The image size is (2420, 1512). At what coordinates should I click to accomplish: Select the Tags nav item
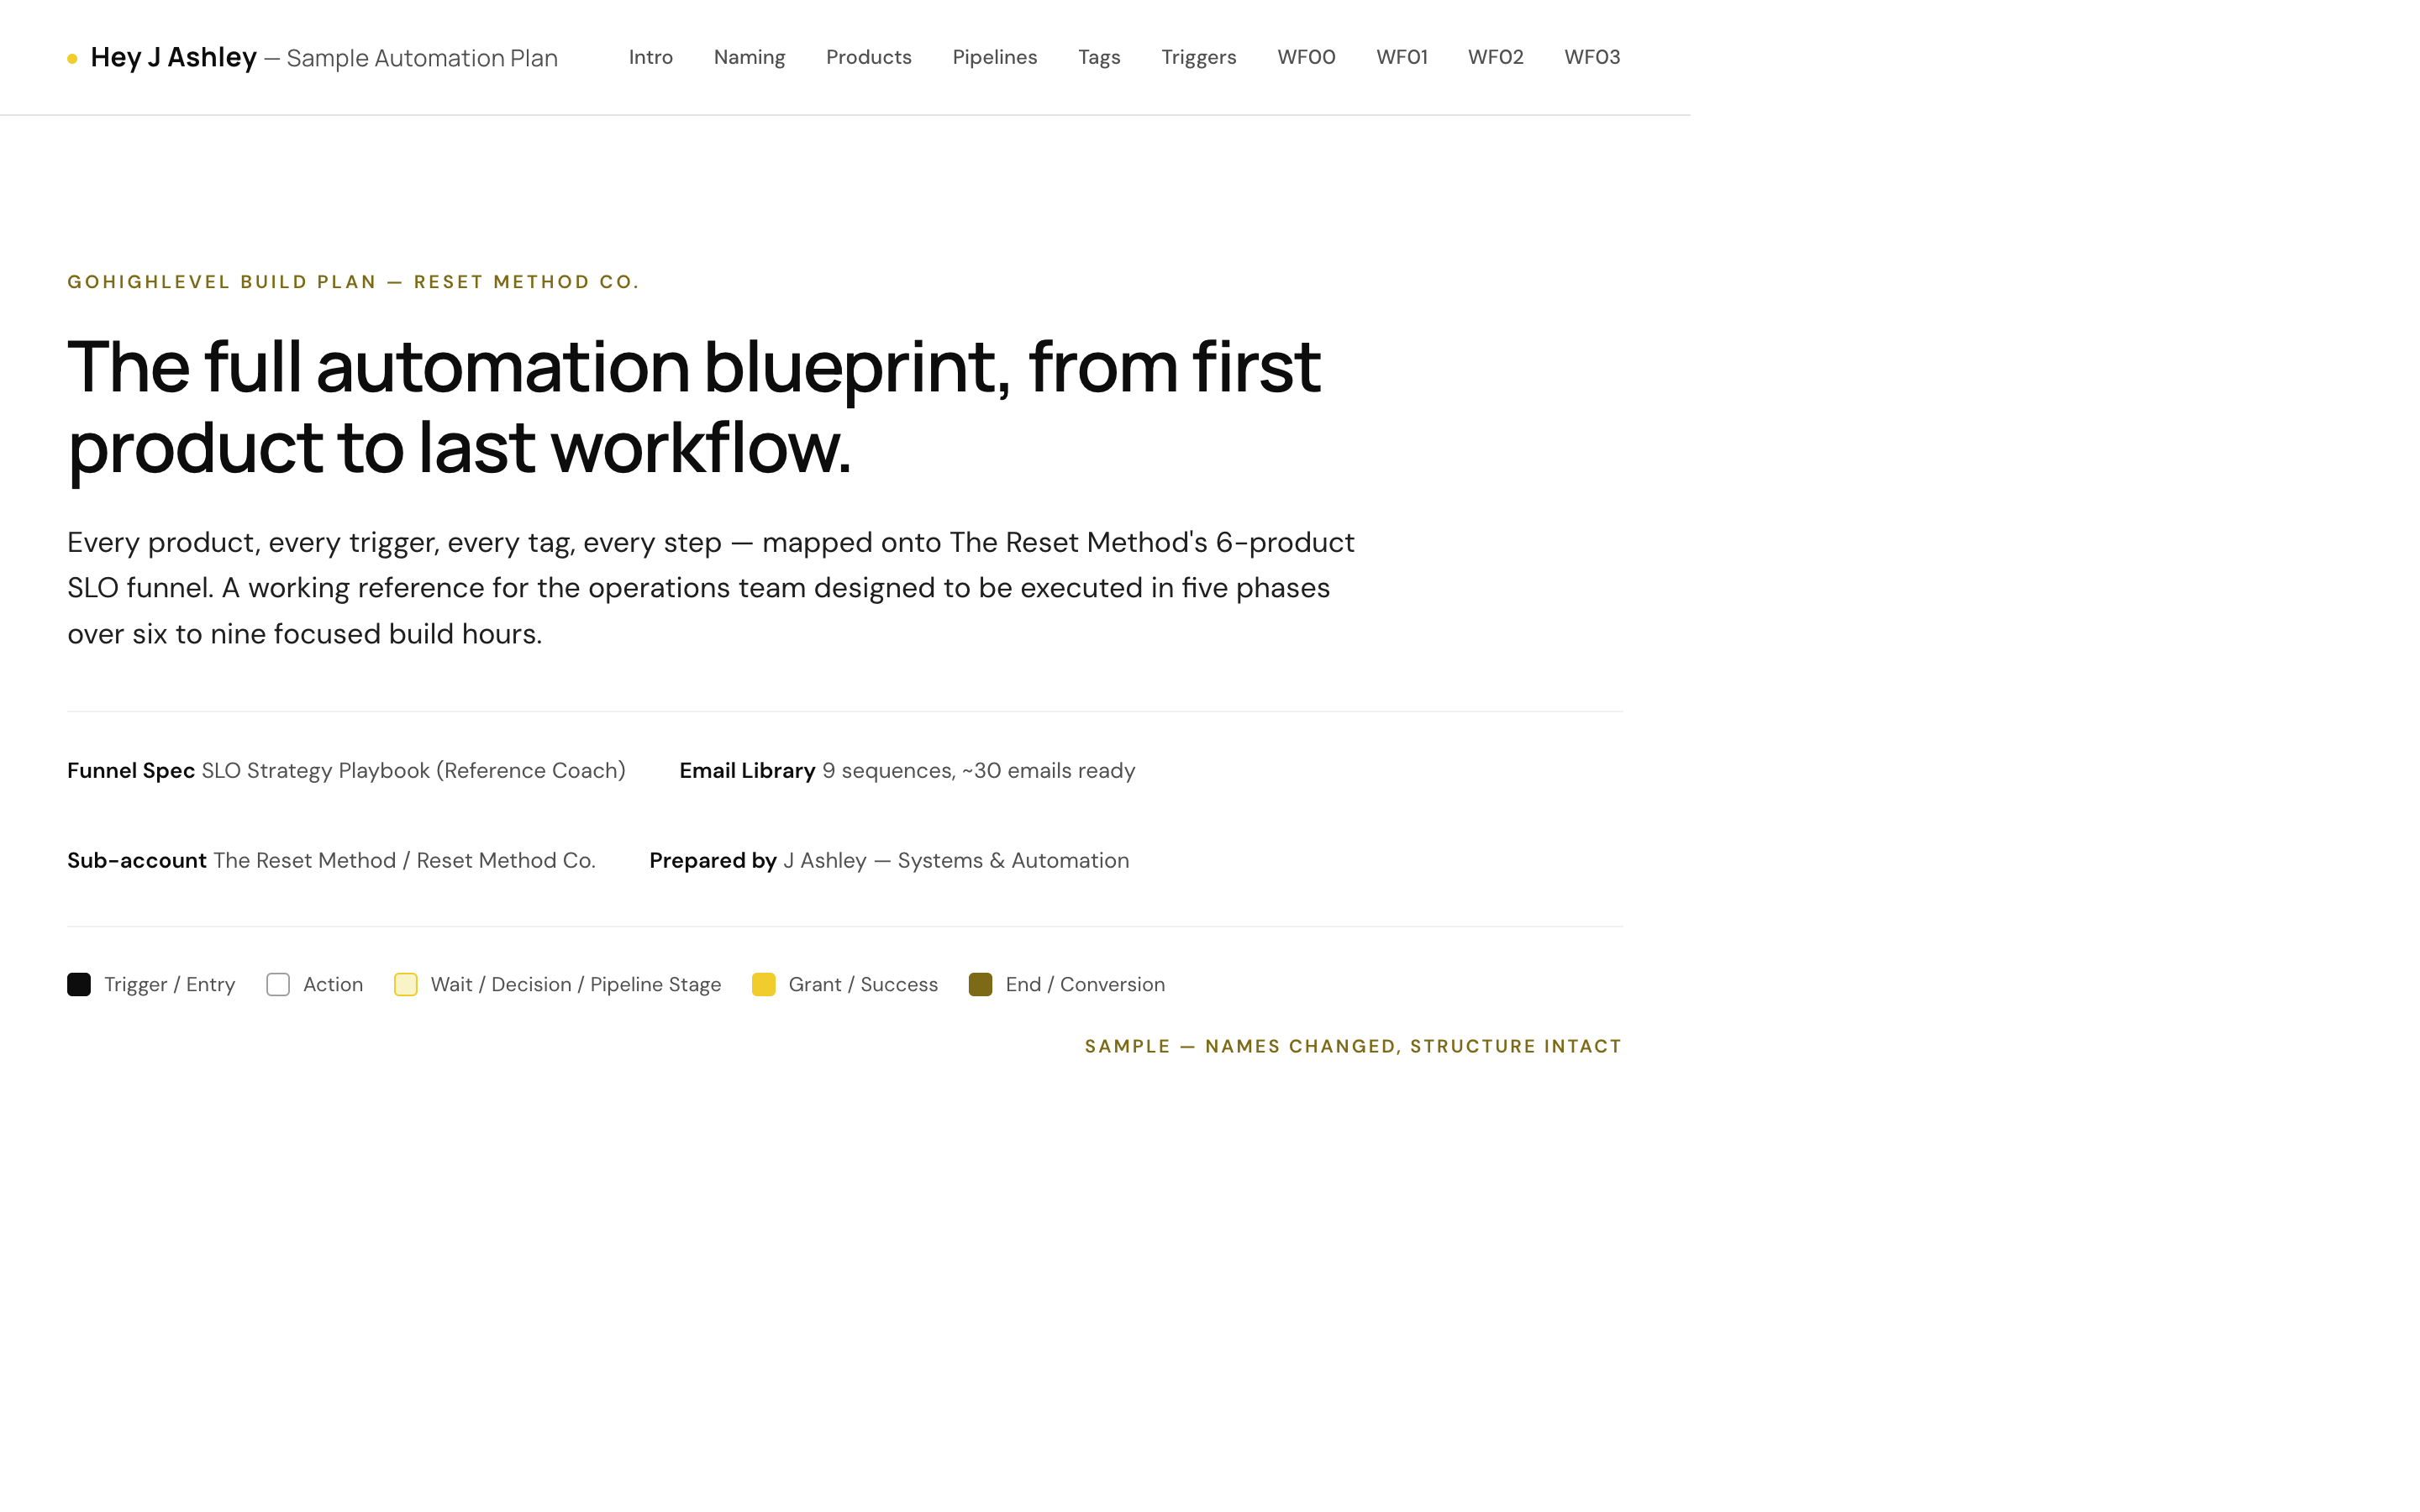pyautogui.click(x=1098, y=57)
